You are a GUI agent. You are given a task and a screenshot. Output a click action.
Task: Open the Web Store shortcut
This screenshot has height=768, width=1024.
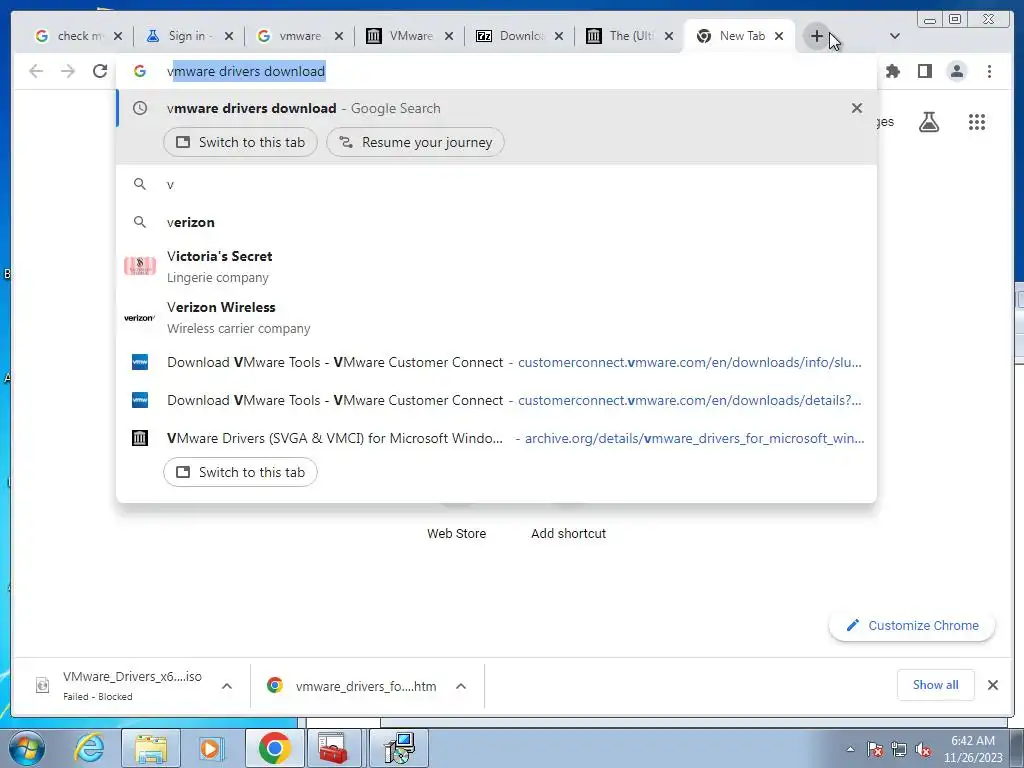point(456,533)
